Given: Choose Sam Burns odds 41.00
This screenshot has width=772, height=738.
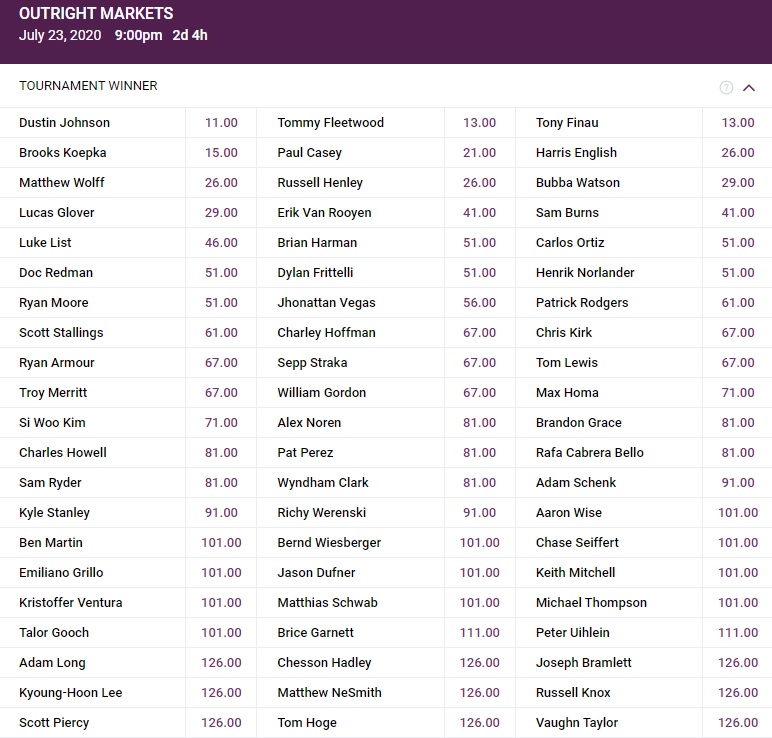Looking at the screenshot, I should (x=738, y=213).
